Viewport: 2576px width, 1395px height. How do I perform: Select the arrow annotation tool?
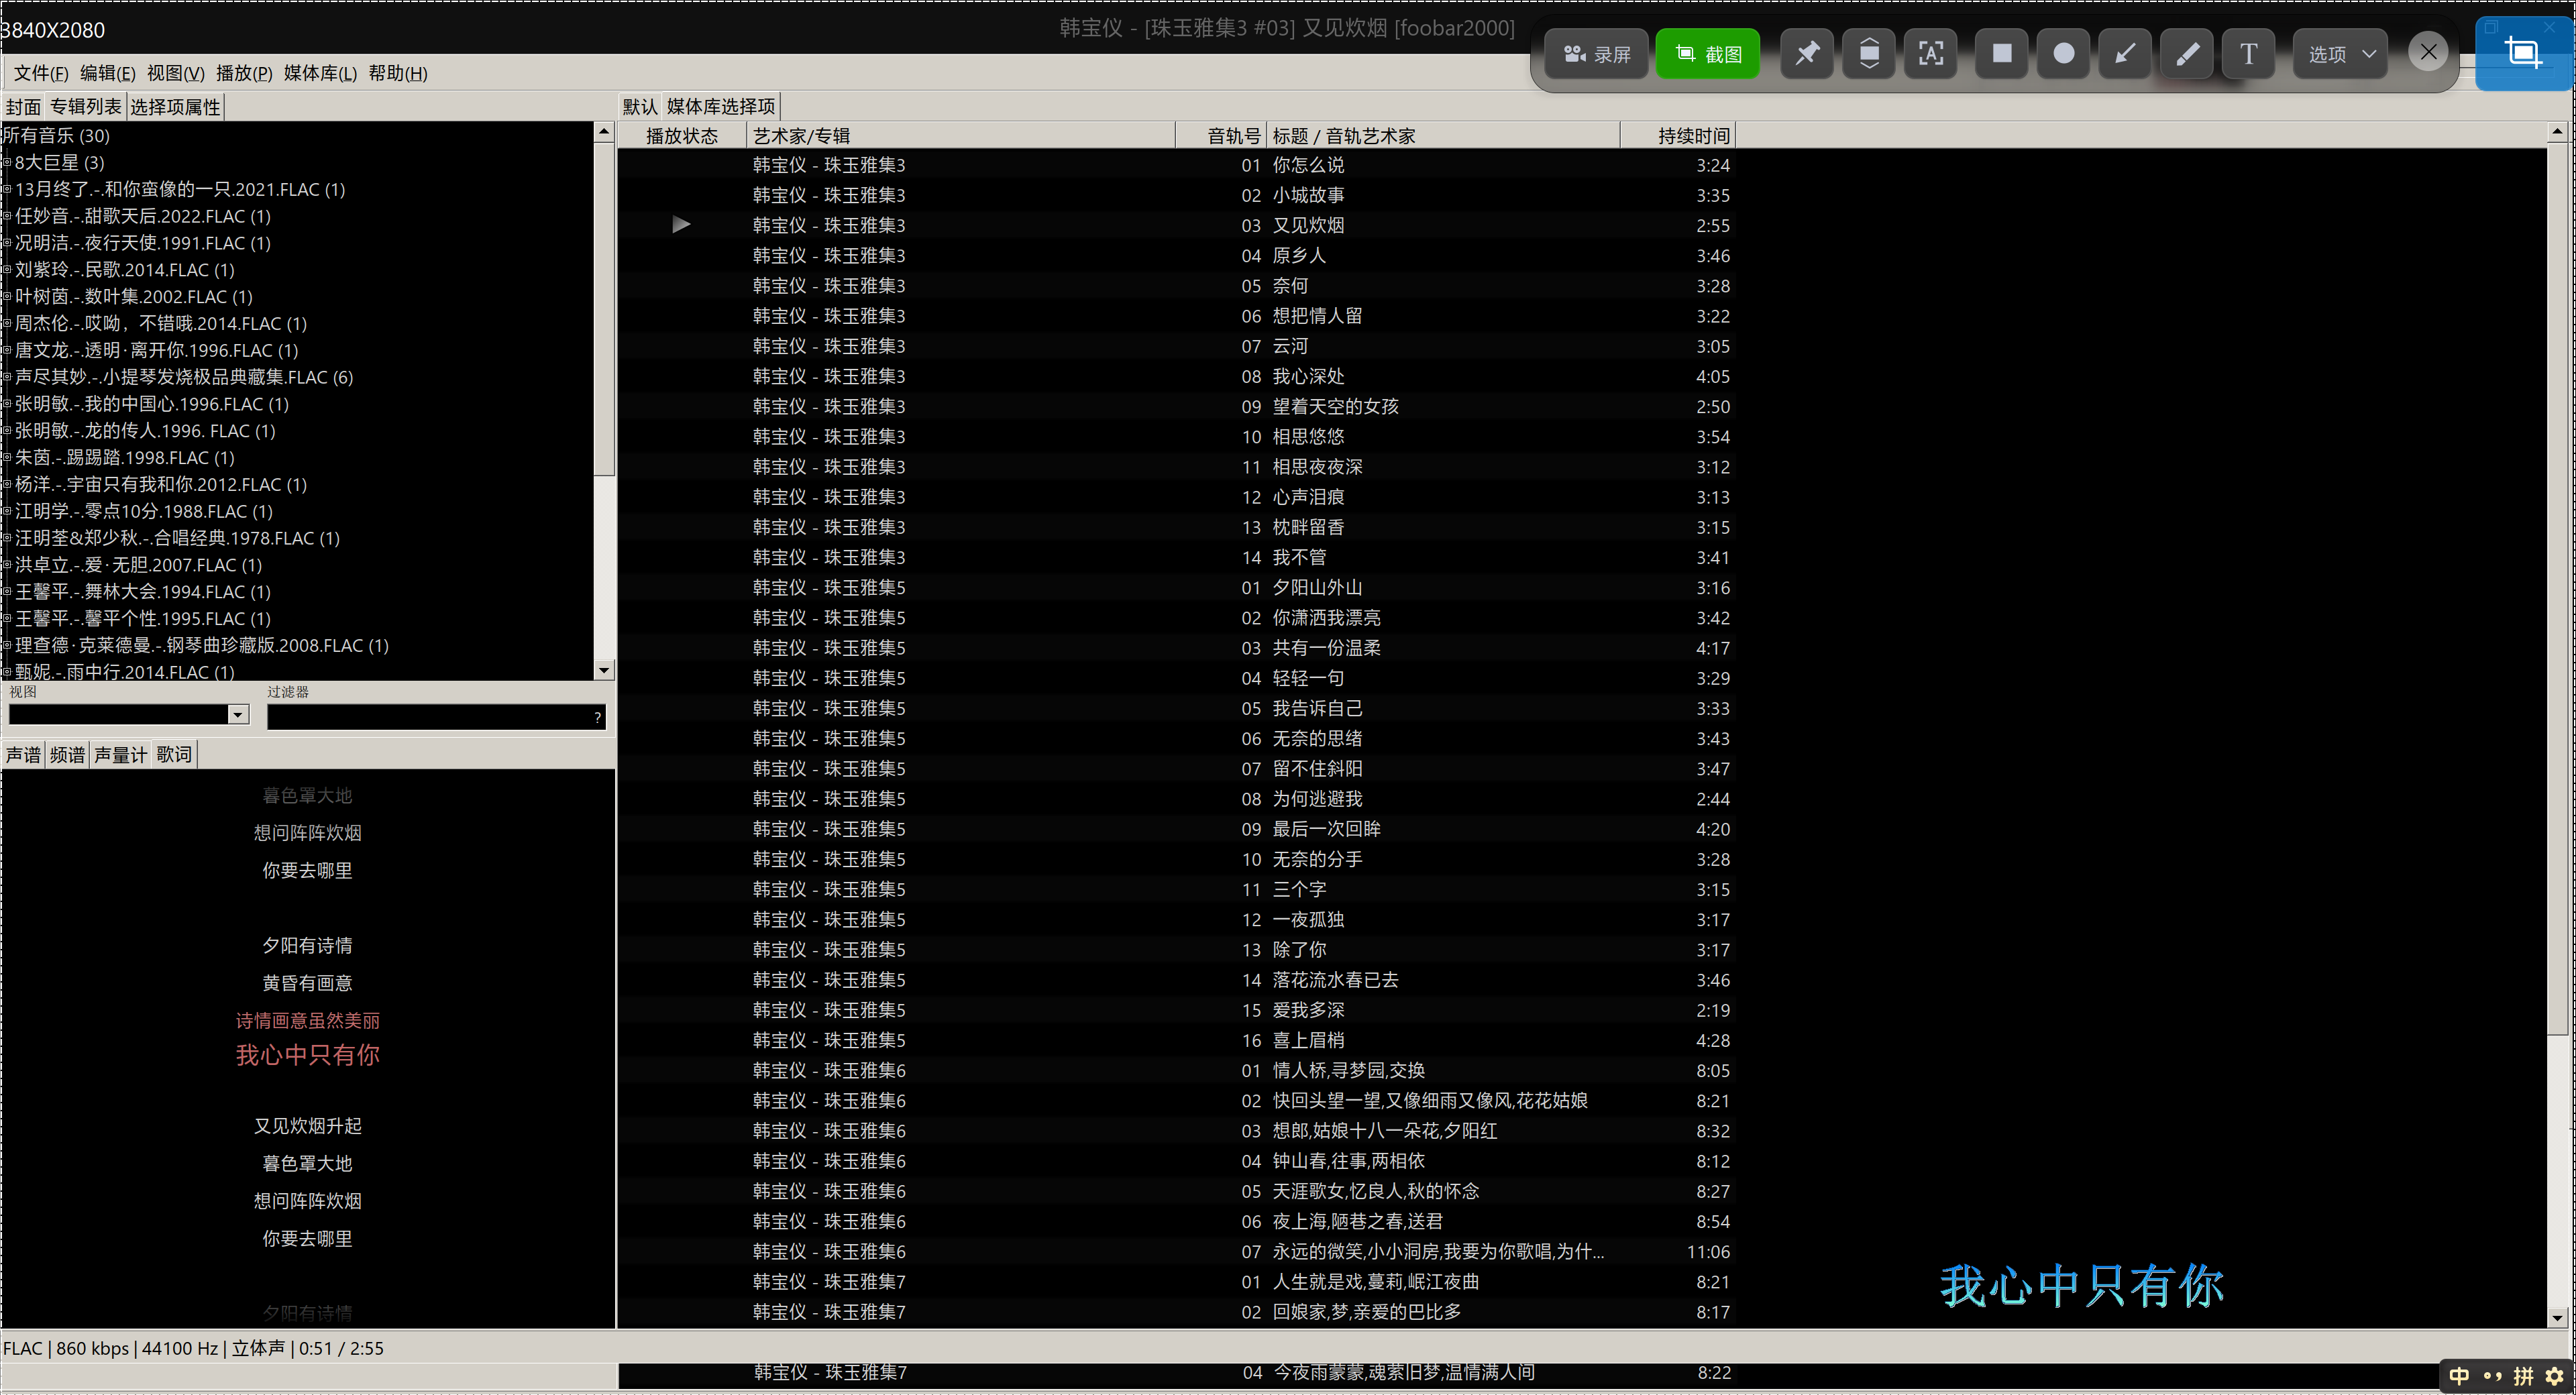pos(2125,54)
